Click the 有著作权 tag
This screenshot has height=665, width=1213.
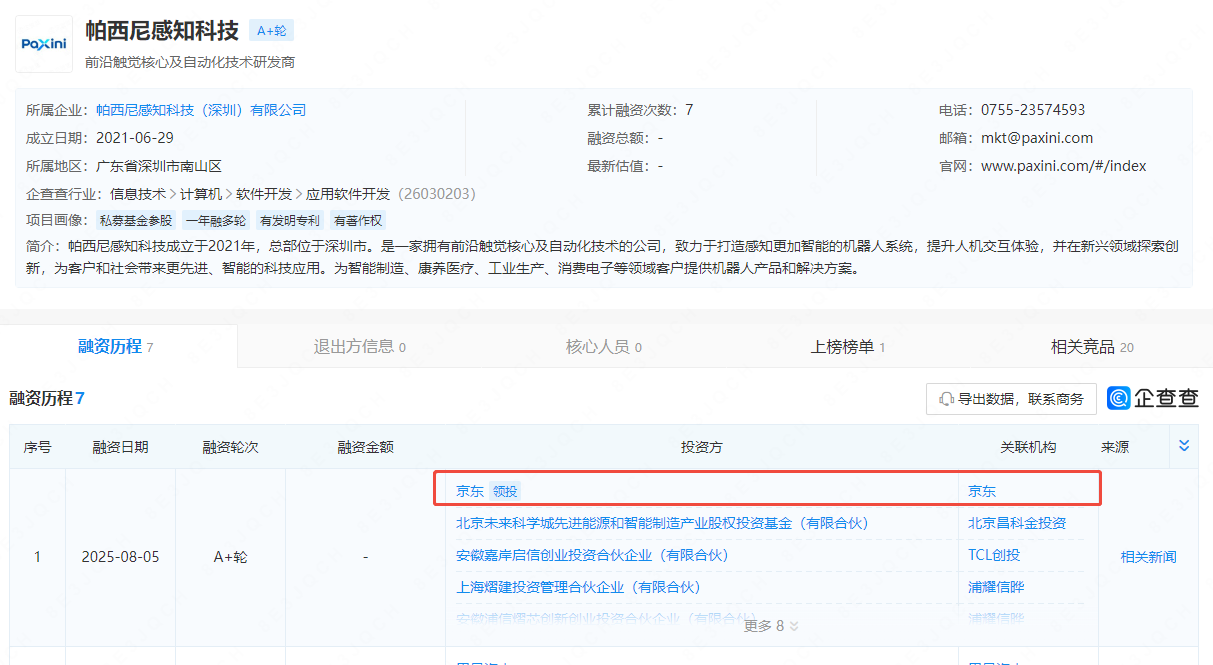click(358, 221)
